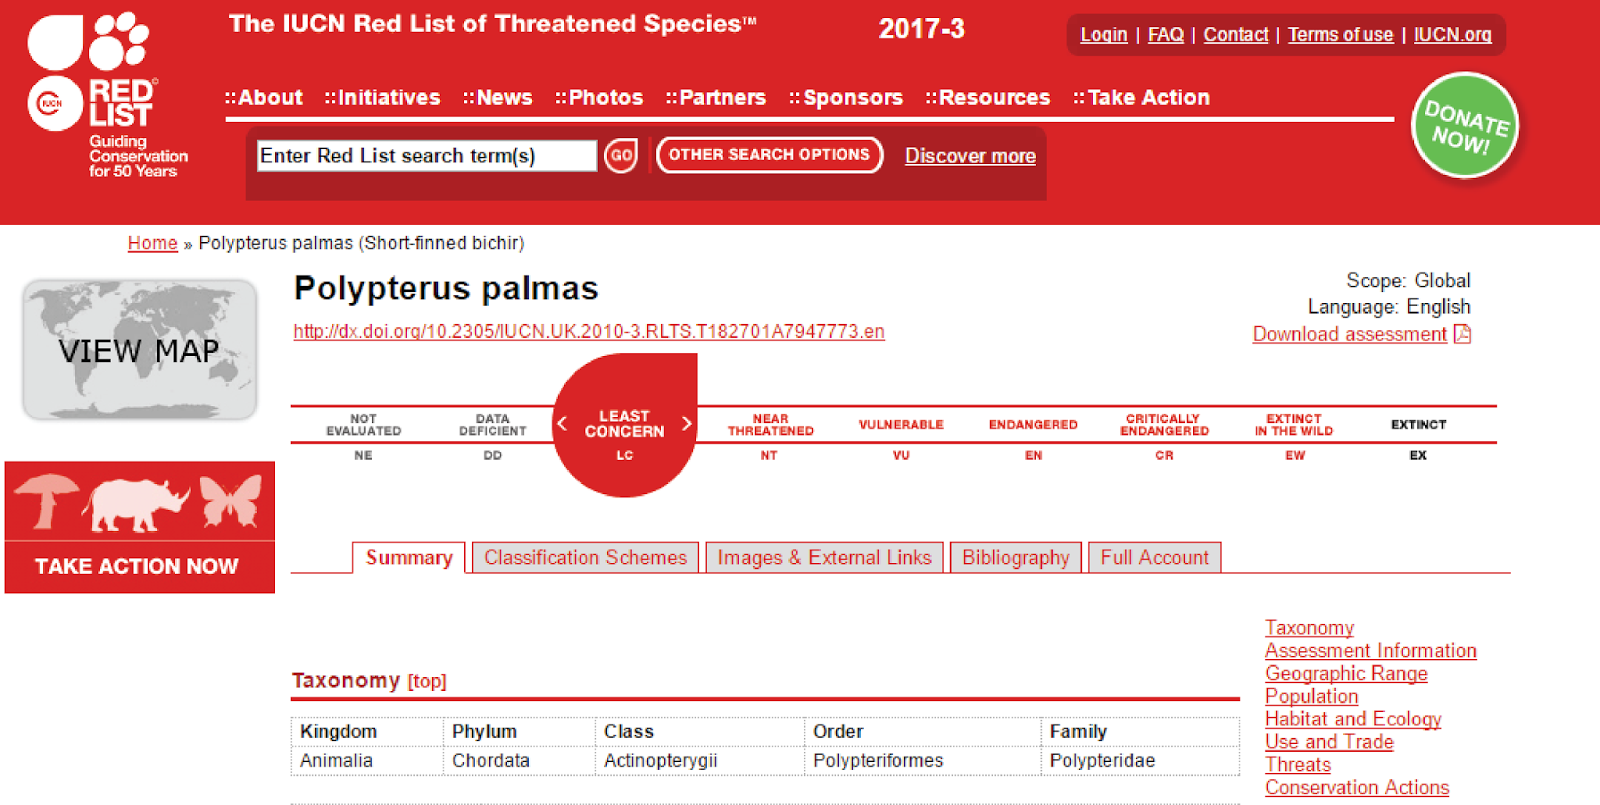The image size is (1600, 805).
Task: Open the About menu
Action: click(264, 97)
